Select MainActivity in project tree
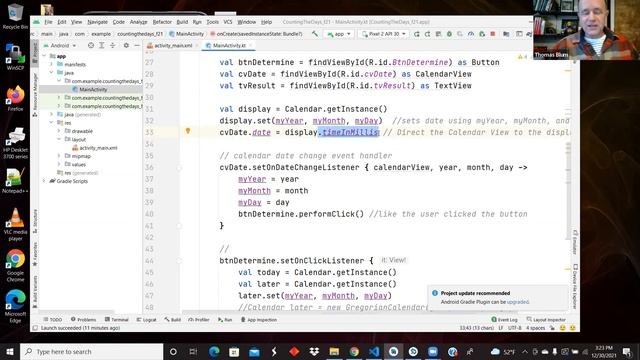The width and height of the screenshot is (640, 360). [x=93, y=89]
